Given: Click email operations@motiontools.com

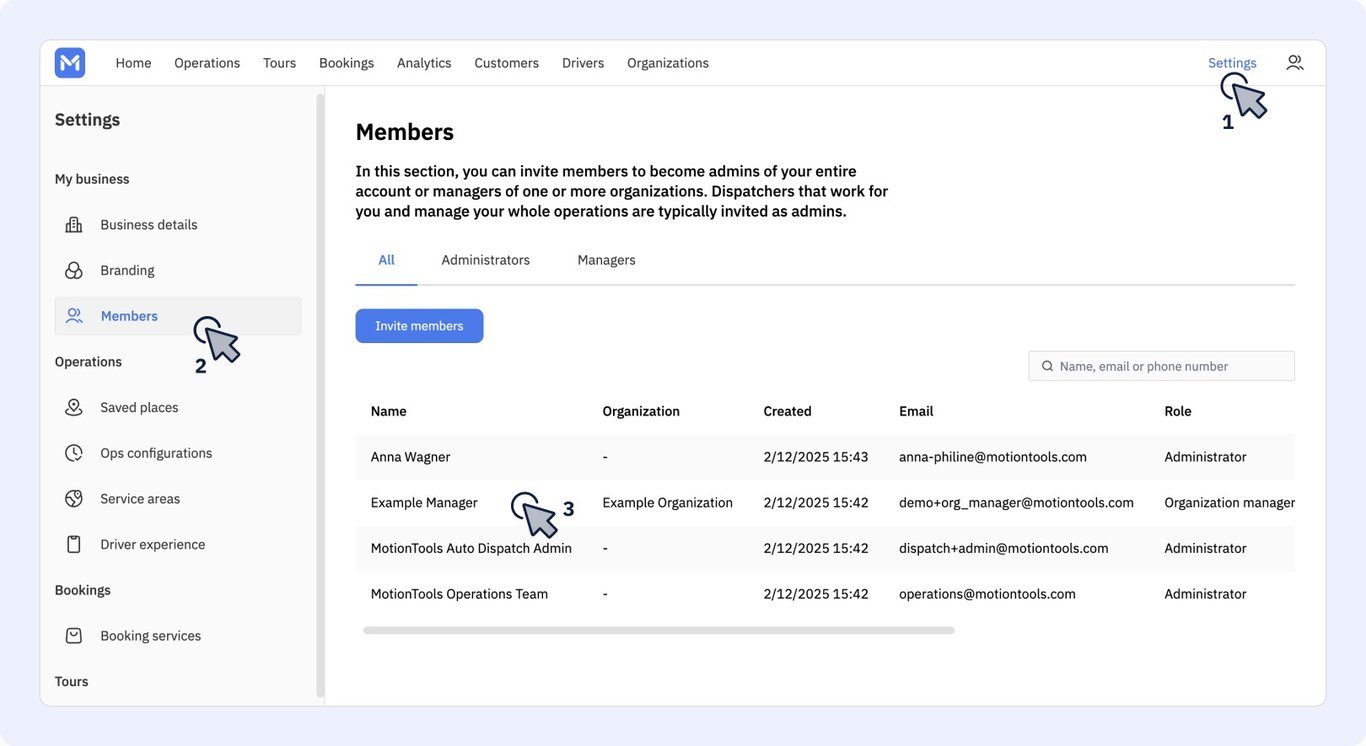Looking at the screenshot, I should (x=987, y=594).
